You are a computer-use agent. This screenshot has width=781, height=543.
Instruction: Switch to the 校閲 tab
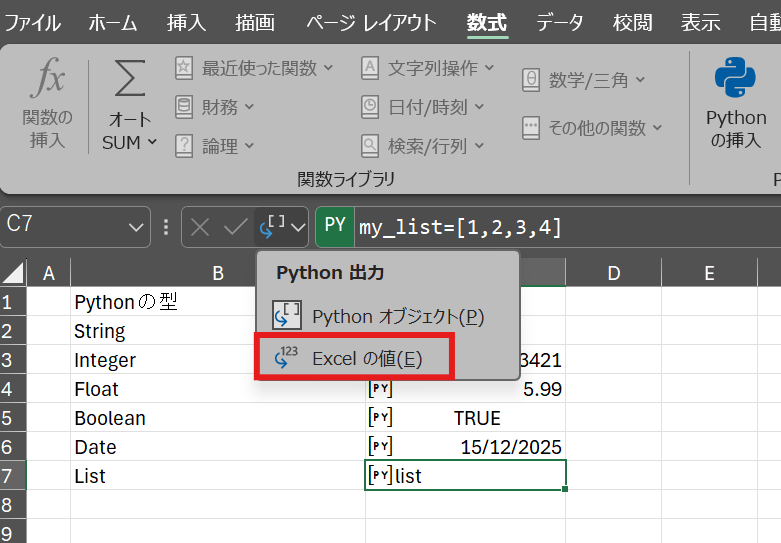[x=633, y=23]
